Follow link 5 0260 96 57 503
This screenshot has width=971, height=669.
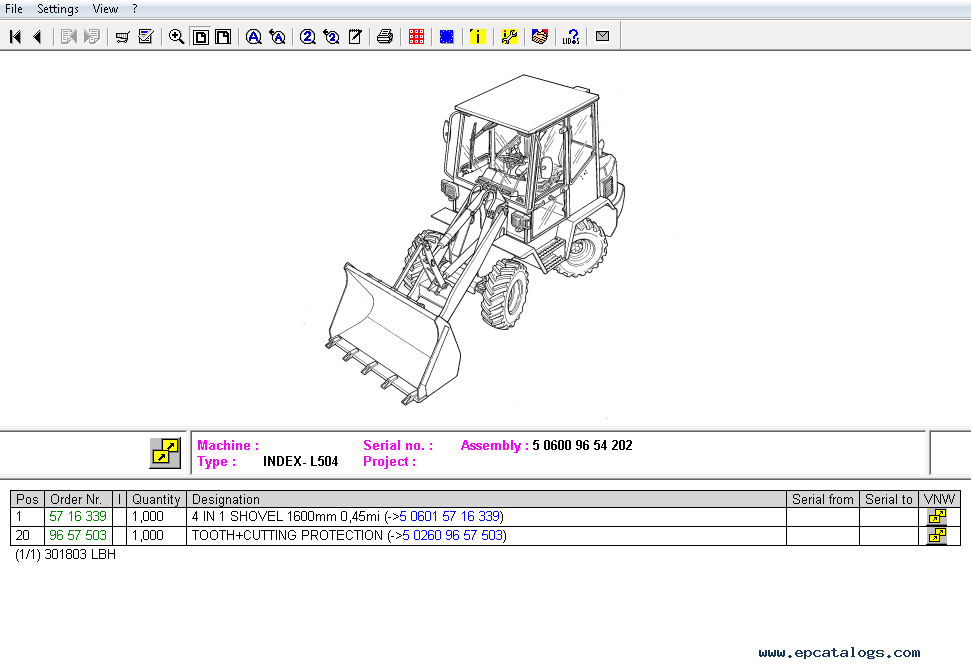[453, 535]
